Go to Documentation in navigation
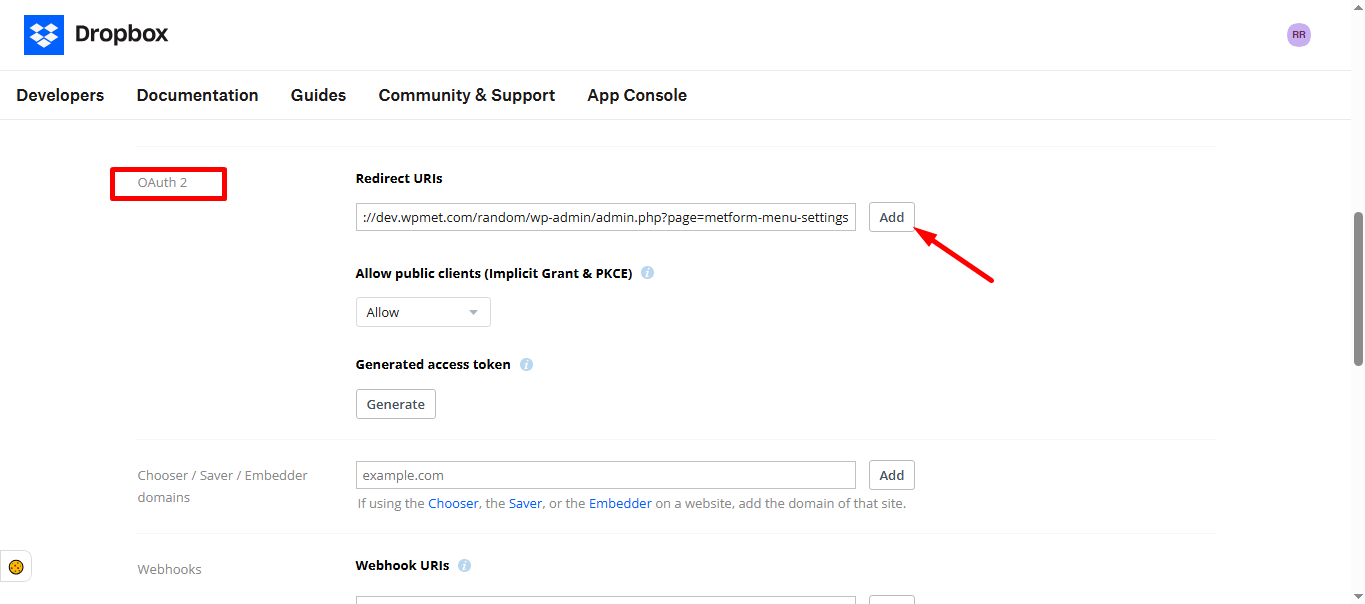The height and width of the screenshot is (604, 1365). [x=197, y=95]
